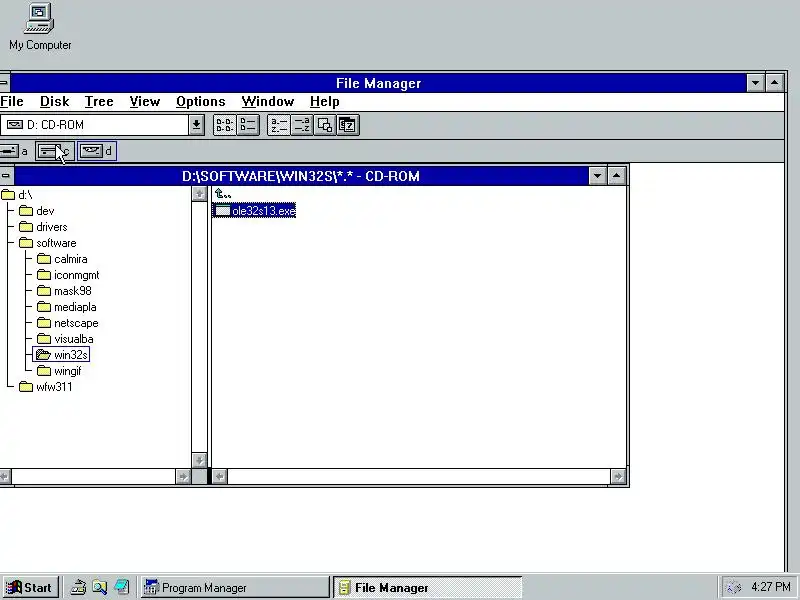Select the dev folder in tree
The width and height of the screenshot is (800, 600).
tap(37, 211)
